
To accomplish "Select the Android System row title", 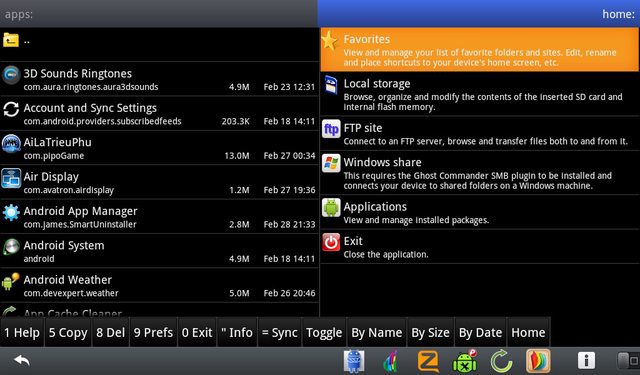I will 64,246.
